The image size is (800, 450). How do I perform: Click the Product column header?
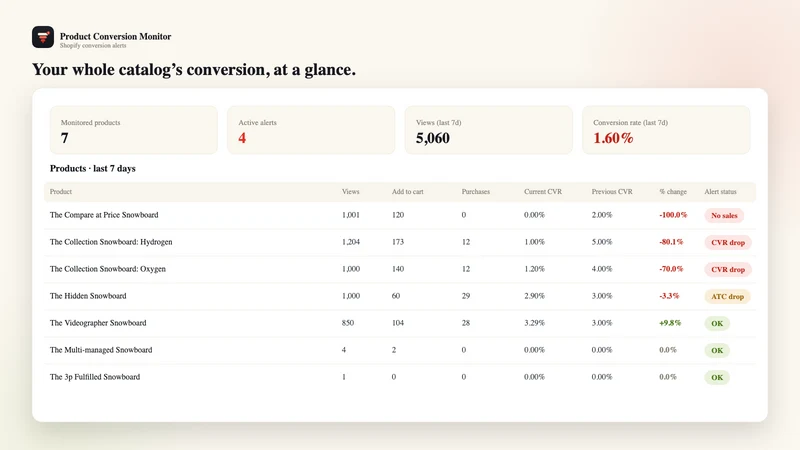61,192
